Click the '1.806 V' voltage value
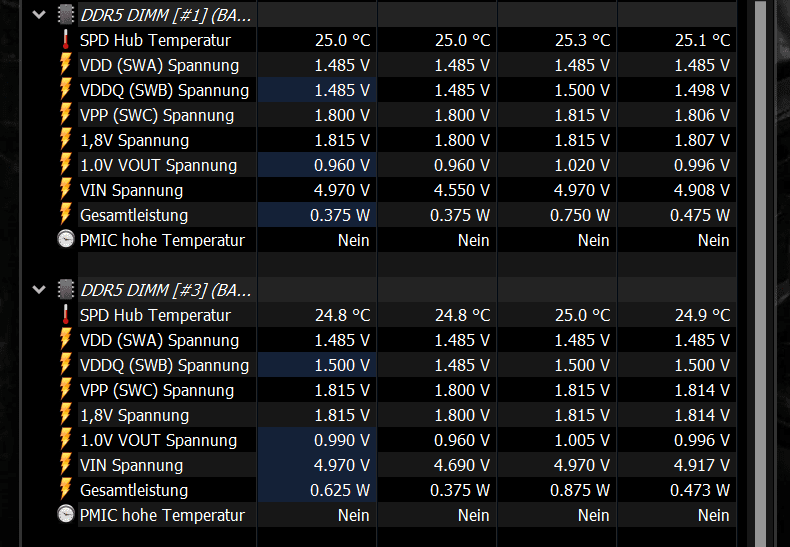Viewport: 790px width, 547px height. click(x=702, y=115)
